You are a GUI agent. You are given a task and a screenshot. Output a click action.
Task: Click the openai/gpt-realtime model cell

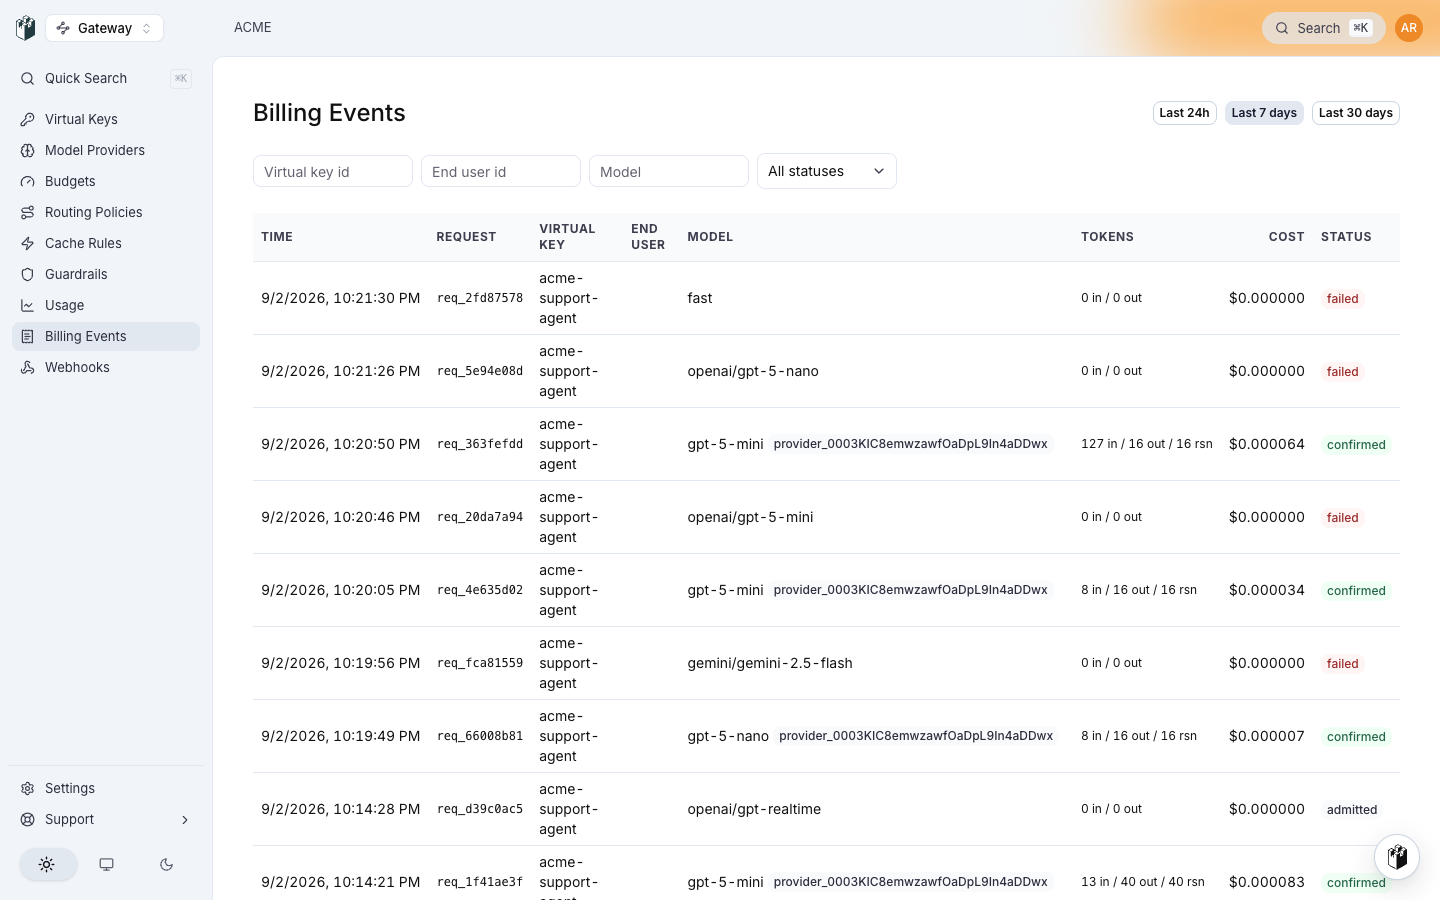click(754, 809)
